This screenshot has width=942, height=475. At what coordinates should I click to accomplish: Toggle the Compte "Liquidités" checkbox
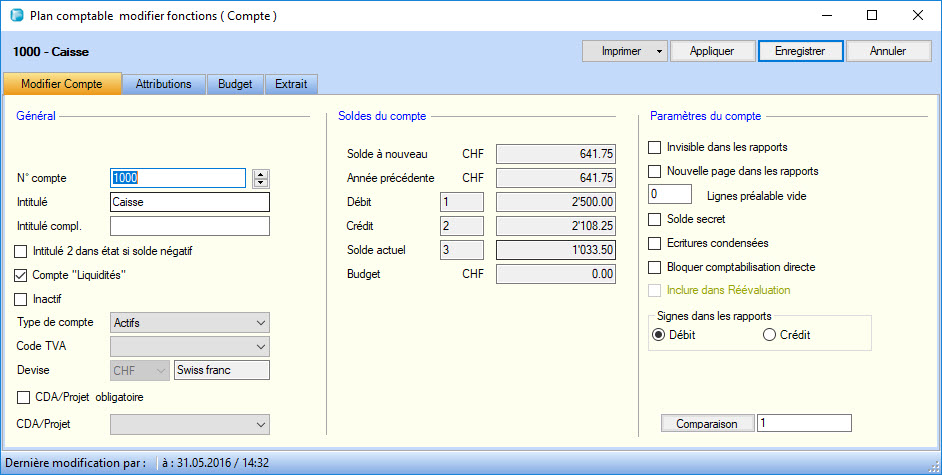[21, 275]
